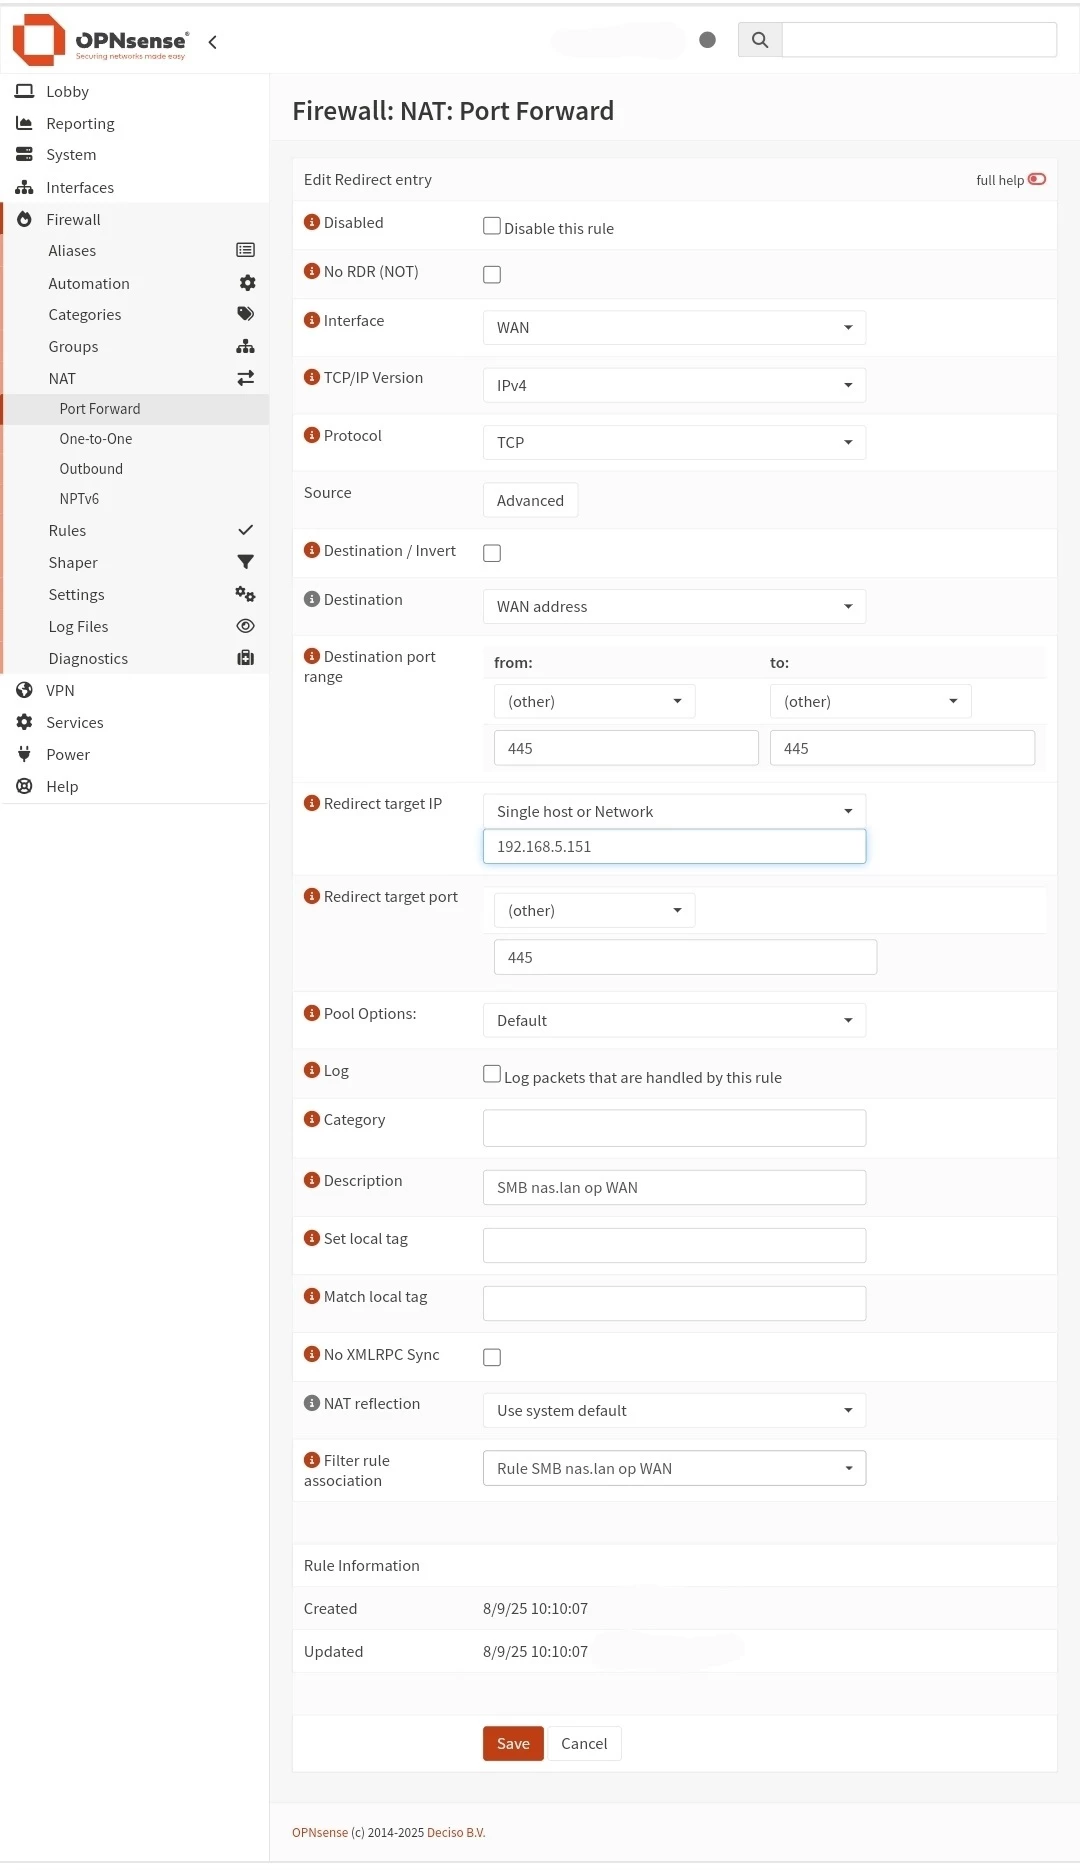Image resolution: width=1080 pixels, height=1870 pixels.
Task: Click the Automation gear icon
Action: 247,283
